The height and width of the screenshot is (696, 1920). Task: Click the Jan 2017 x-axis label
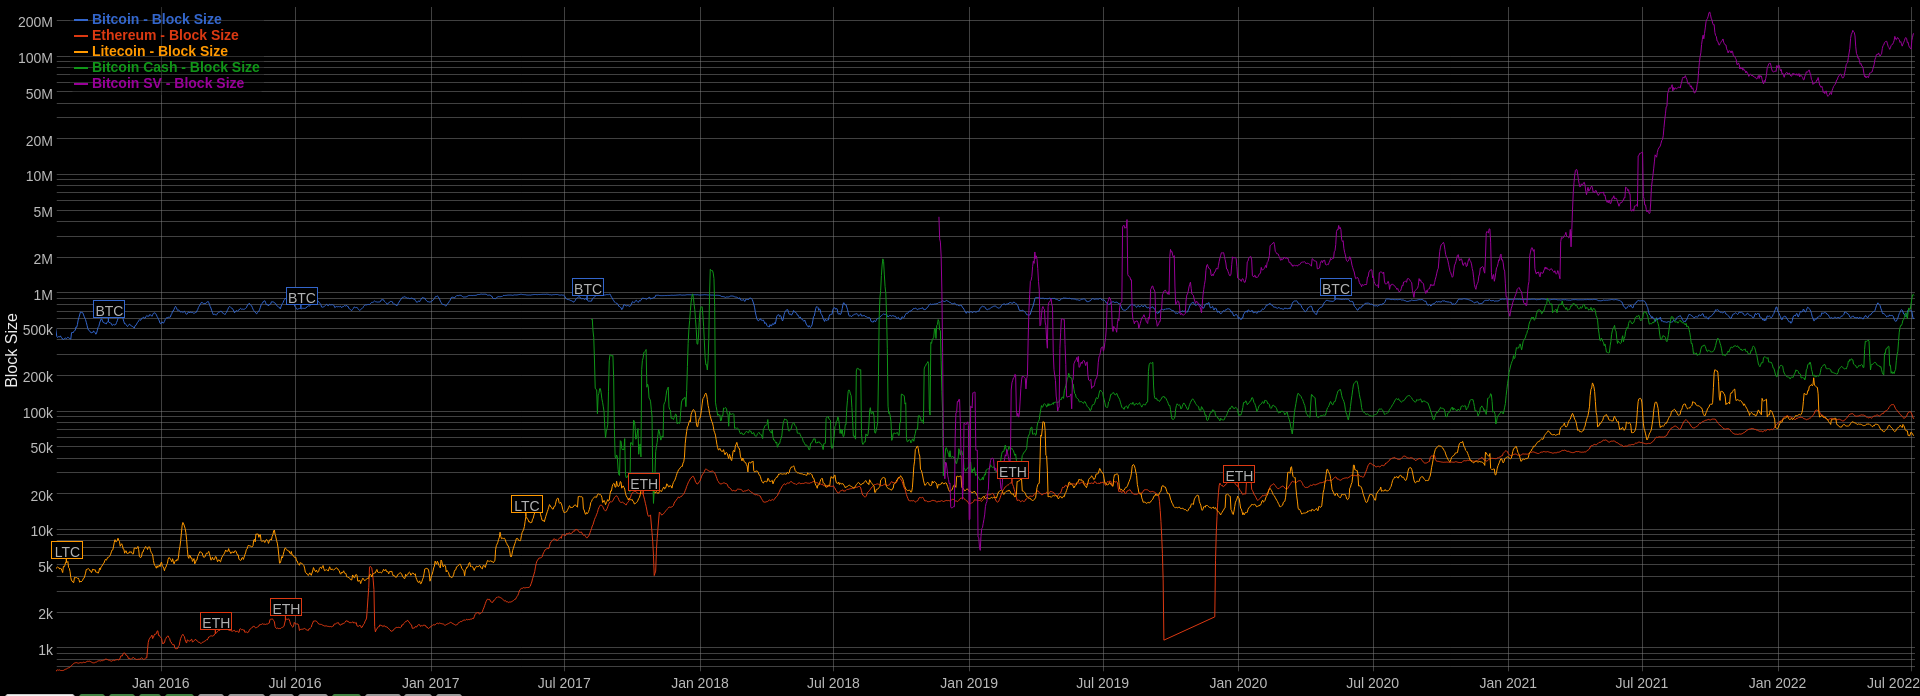pyautogui.click(x=431, y=683)
